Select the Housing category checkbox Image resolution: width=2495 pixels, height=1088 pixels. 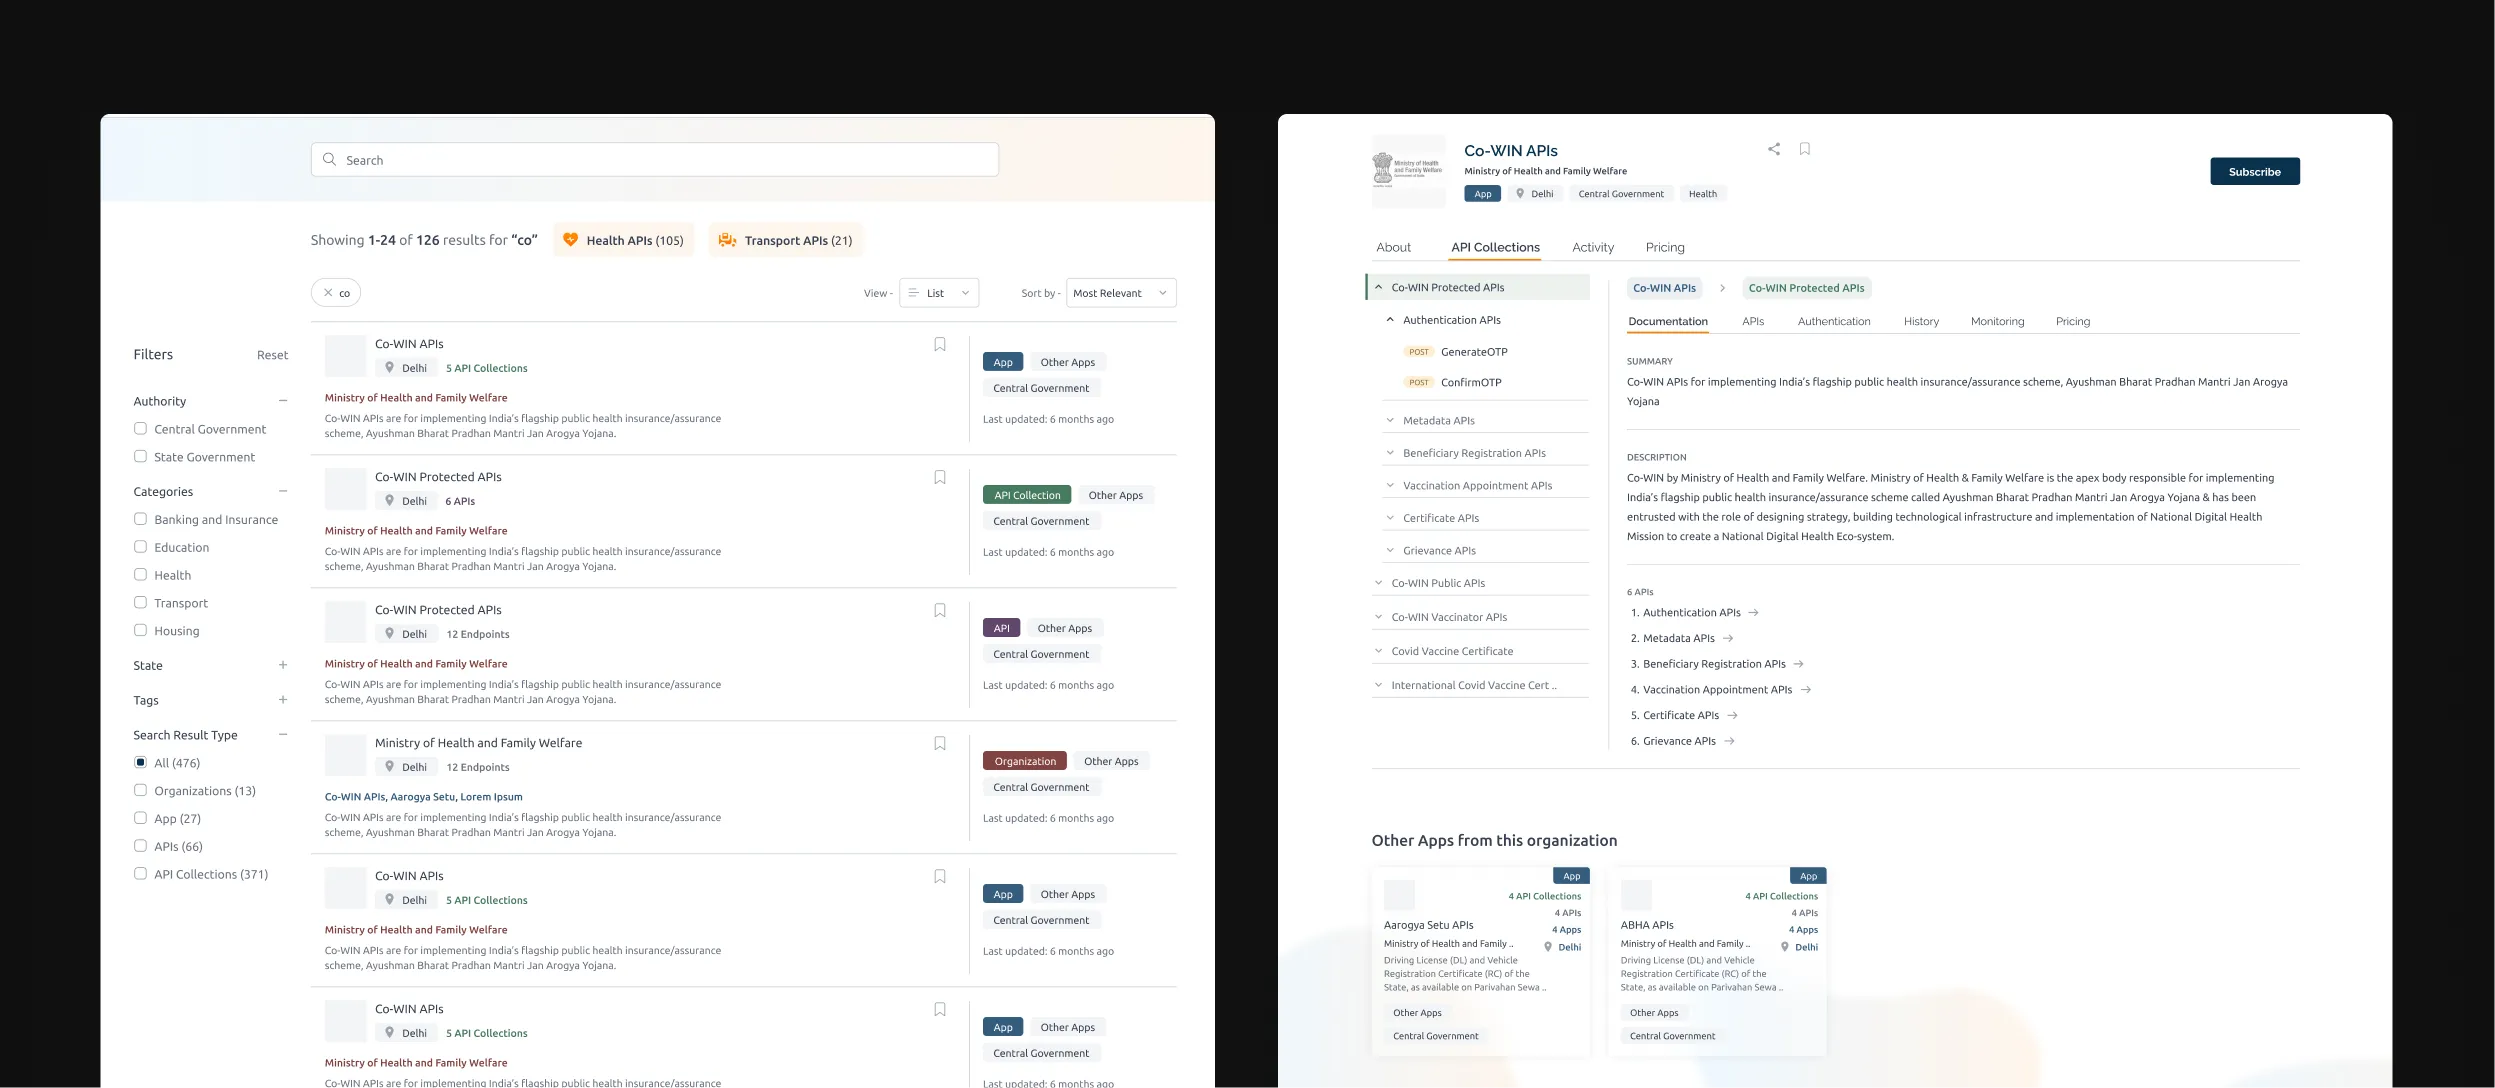(140, 631)
